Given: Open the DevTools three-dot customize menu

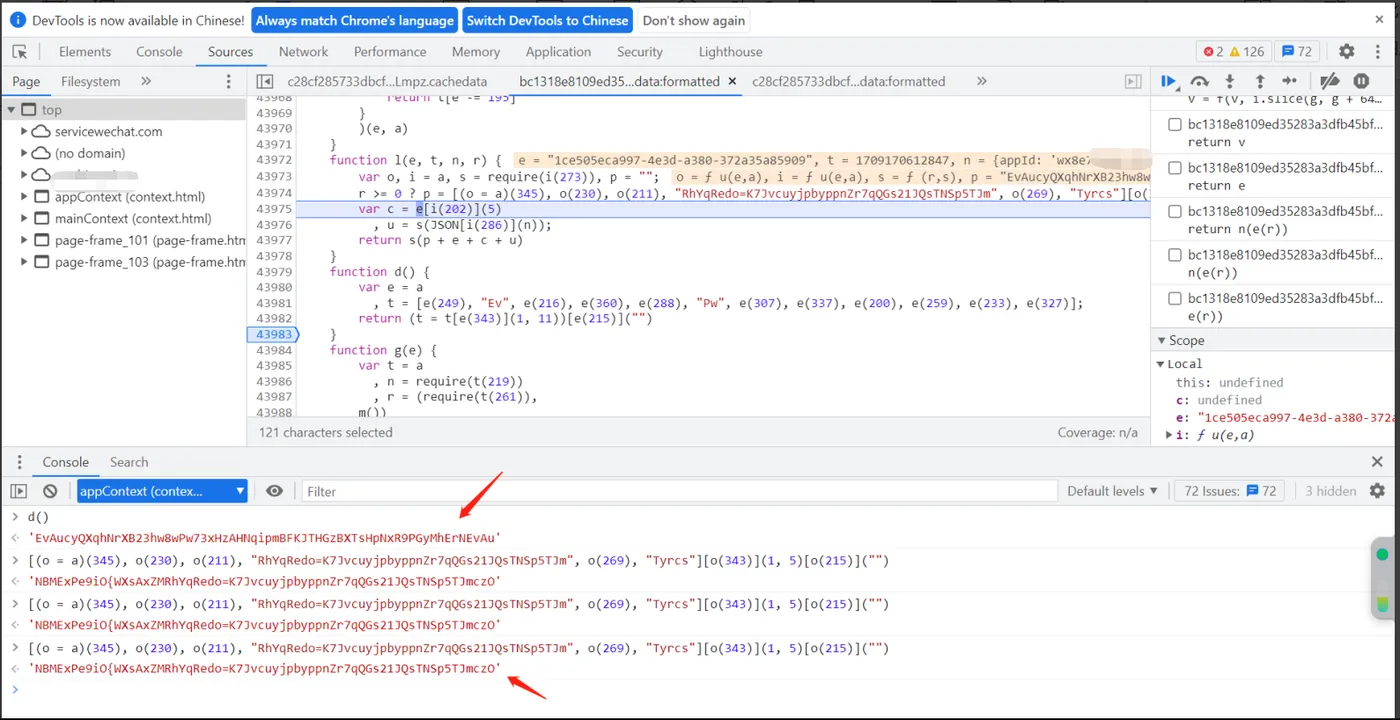Looking at the screenshot, I should click(1379, 52).
